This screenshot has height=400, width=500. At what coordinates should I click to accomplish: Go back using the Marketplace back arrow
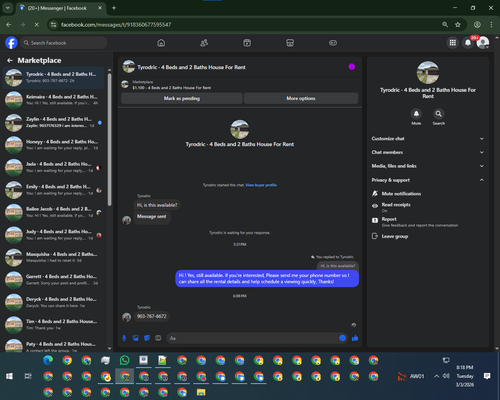(x=10, y=60)
